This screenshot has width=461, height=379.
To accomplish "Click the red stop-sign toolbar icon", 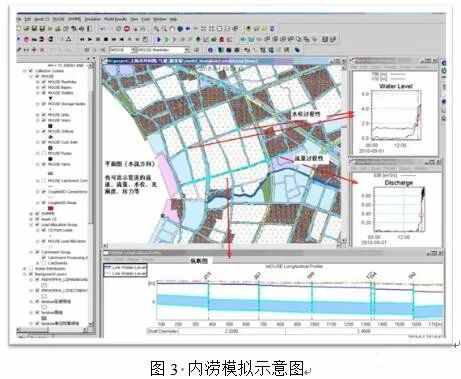I will tap(127, 29).
